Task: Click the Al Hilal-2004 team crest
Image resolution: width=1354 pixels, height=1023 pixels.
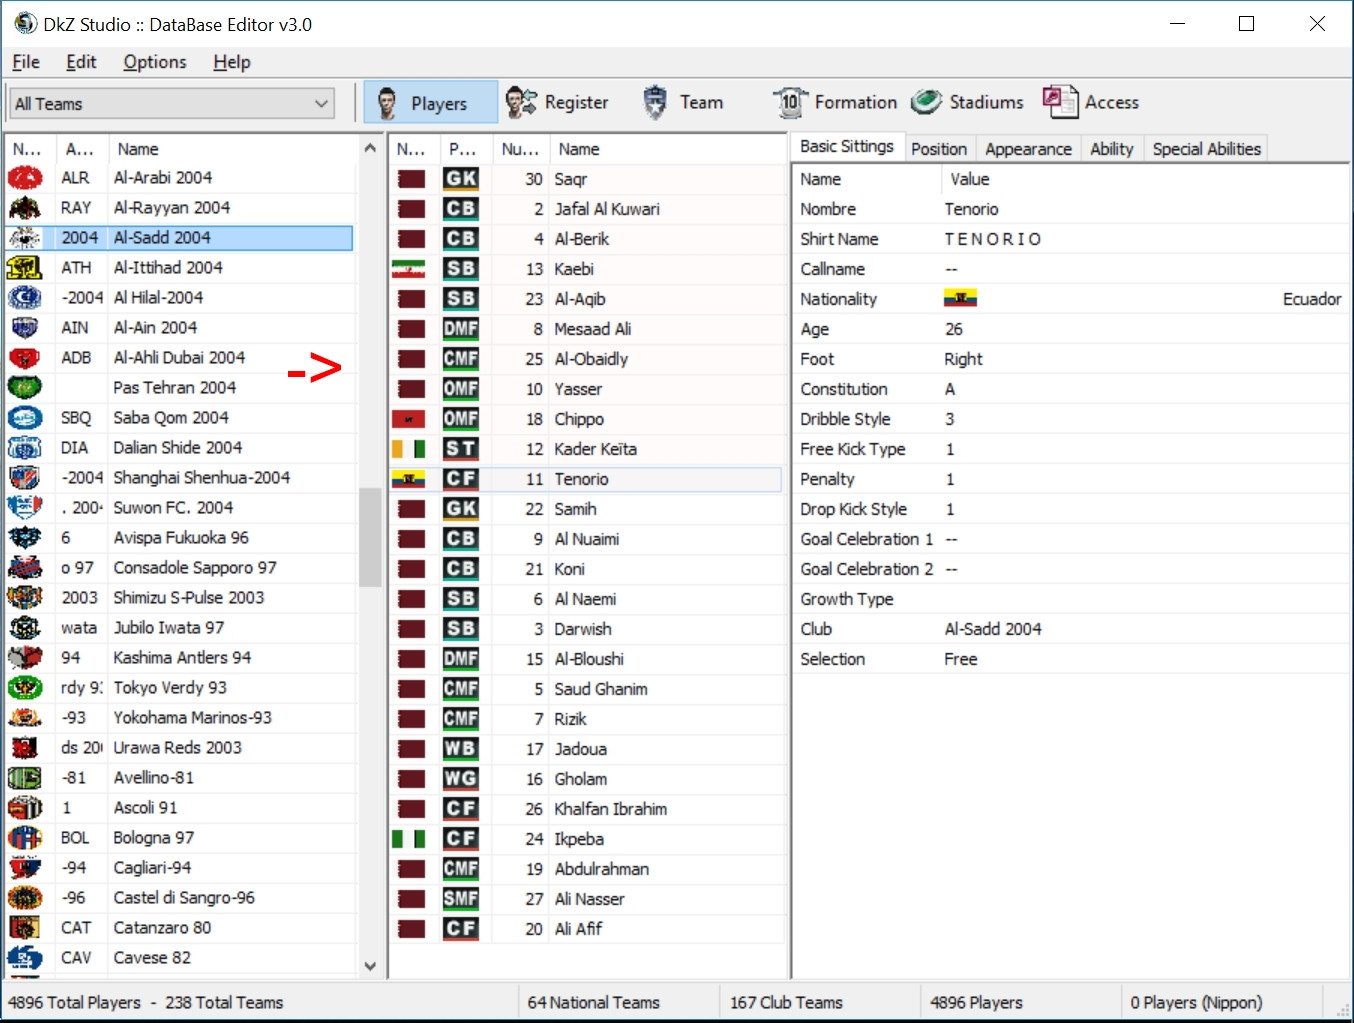Action: (25, 298)
